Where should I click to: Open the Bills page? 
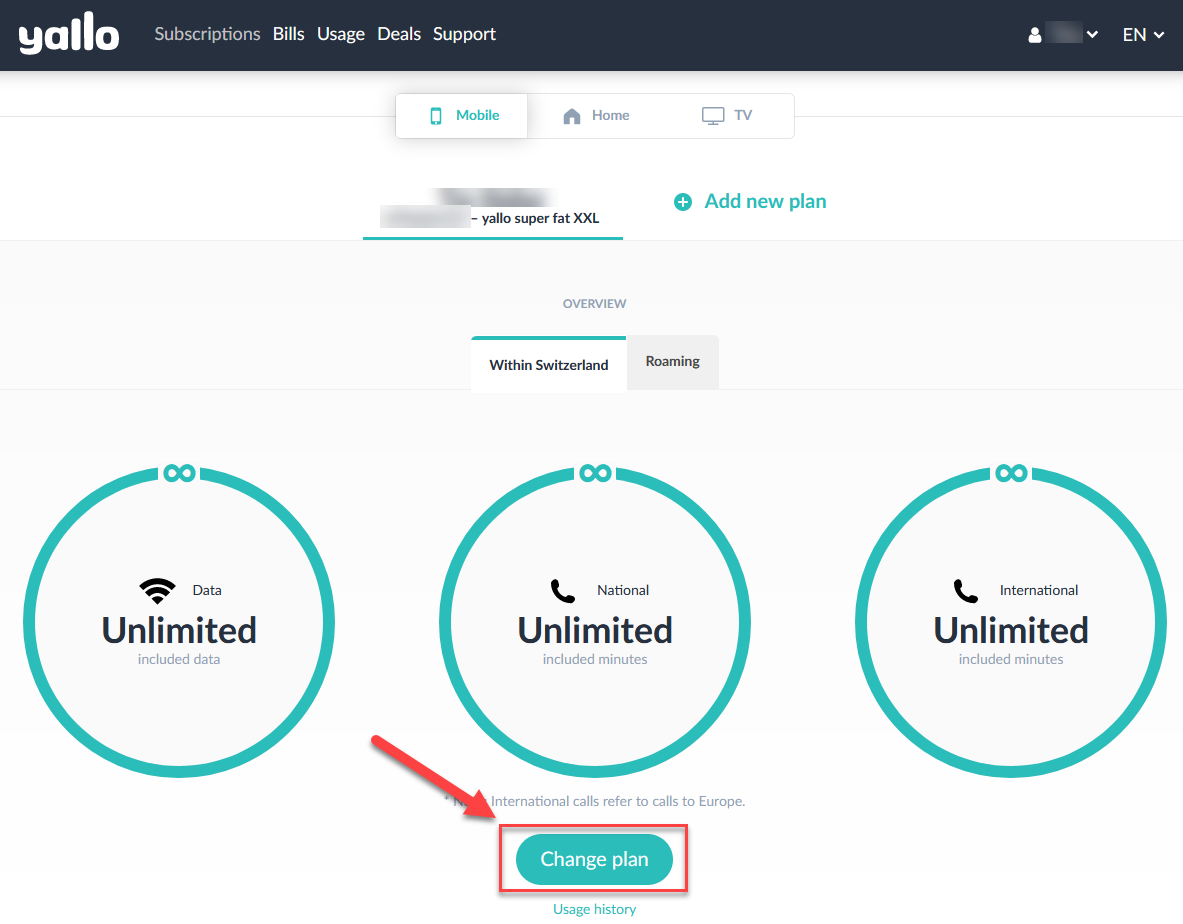pyautogui.click(x=288, y=34)
